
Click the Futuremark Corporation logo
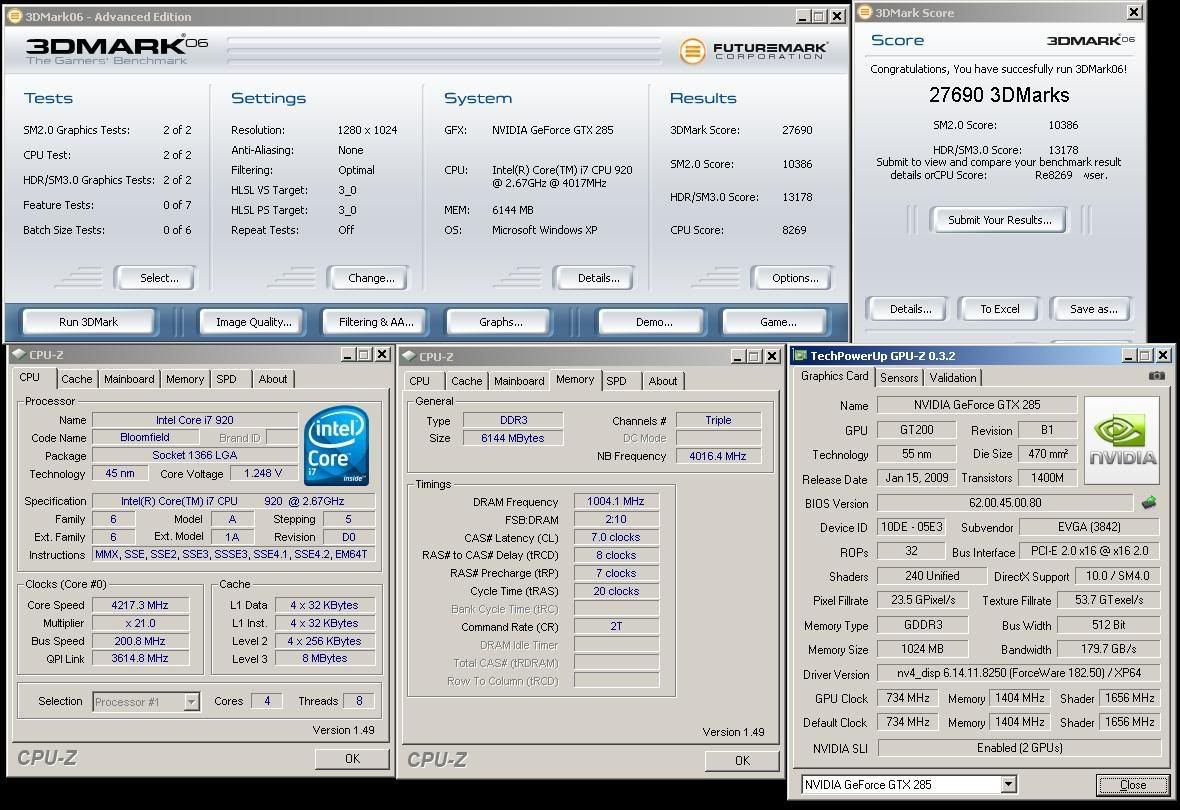pyautogui.click(x=753, y=50)
